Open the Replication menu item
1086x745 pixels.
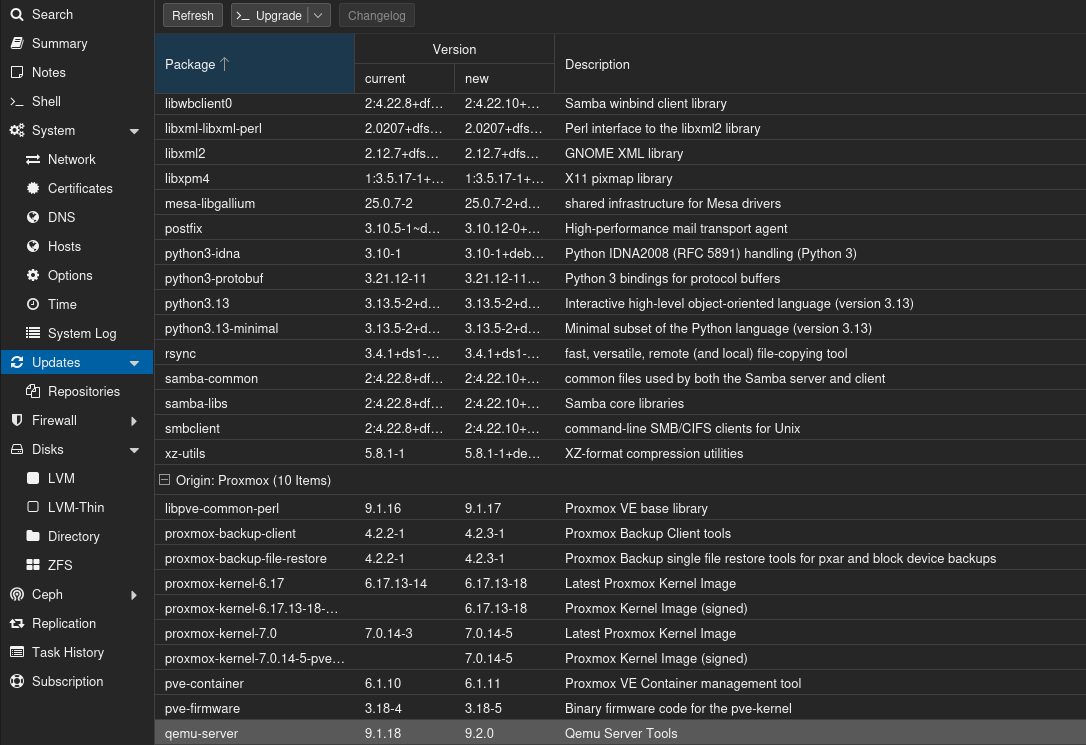[76, 623]
